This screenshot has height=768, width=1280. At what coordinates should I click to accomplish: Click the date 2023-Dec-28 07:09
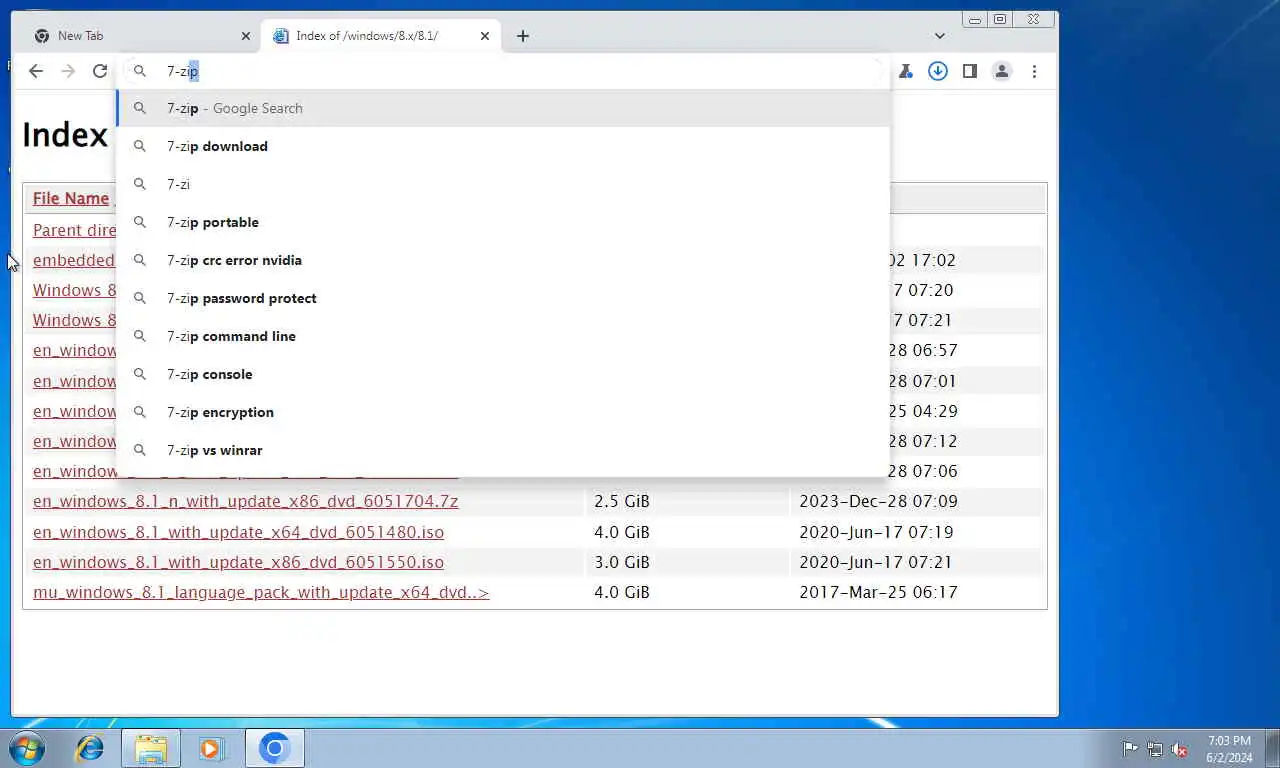click(878, 501)
